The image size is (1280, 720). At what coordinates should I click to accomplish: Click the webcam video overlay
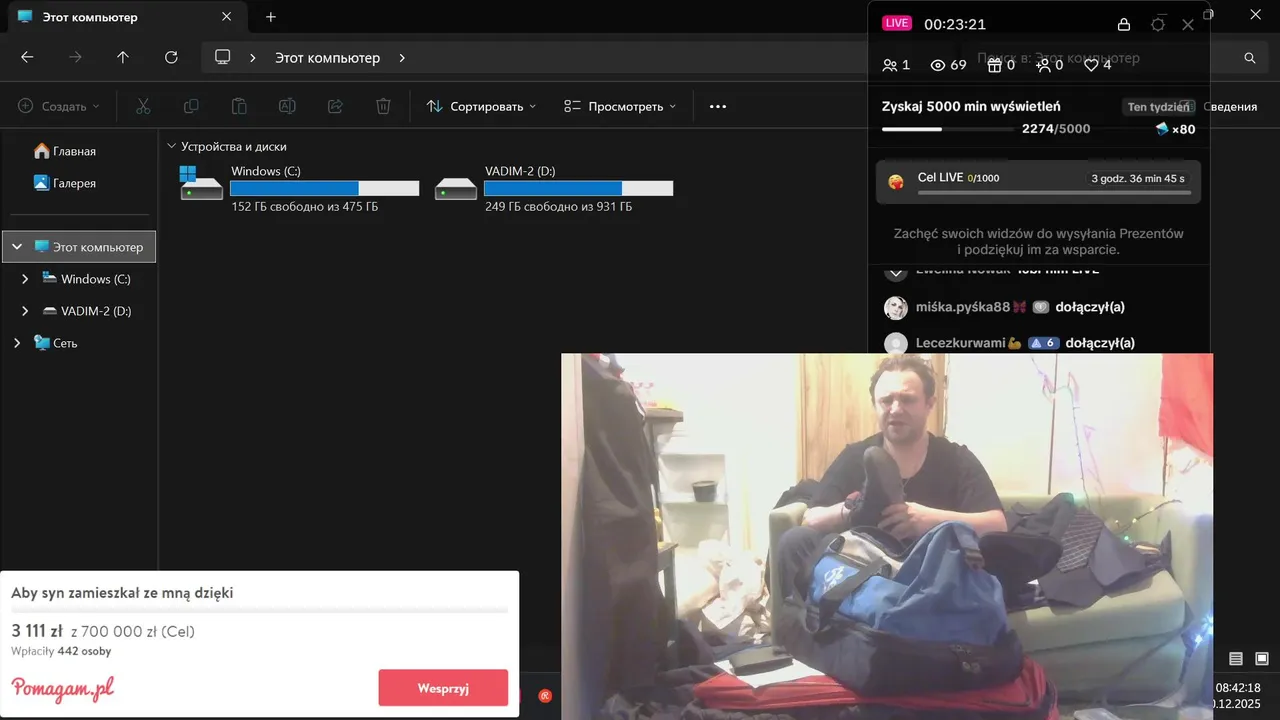[x=887, y=536]
